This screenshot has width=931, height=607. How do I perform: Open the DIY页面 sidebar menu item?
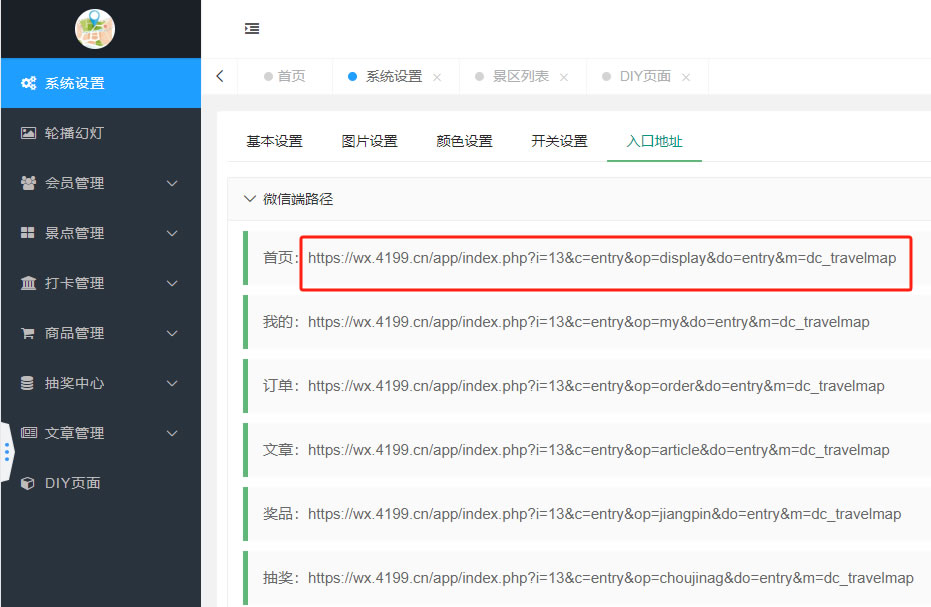point(101,483)
